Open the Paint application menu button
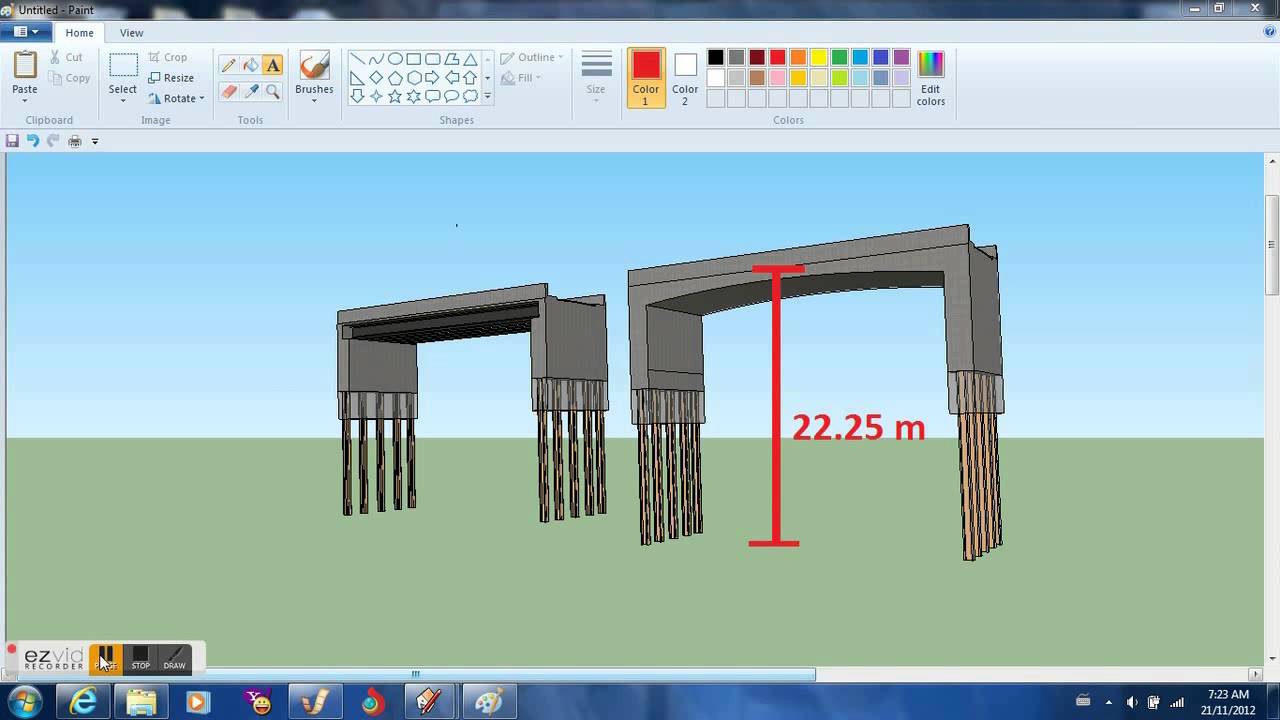Image resolution: width=1280 pixels, height=720 pixels. (27, 32)
